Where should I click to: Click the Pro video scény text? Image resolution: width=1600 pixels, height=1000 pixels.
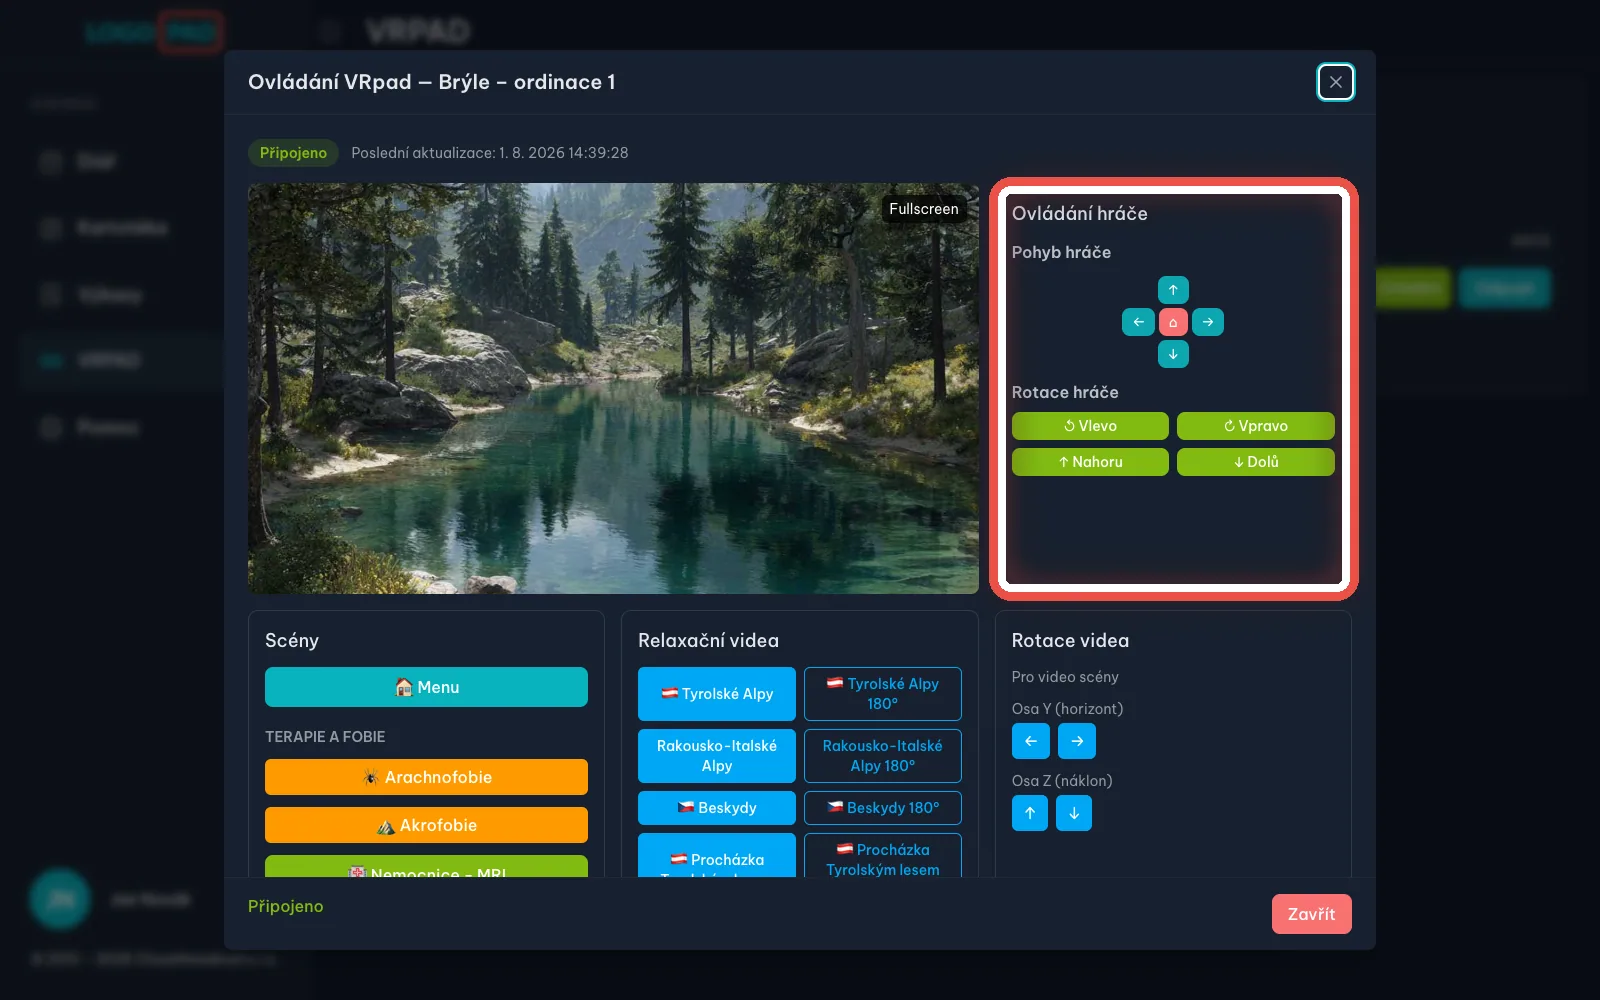[x=1065, y=677]
